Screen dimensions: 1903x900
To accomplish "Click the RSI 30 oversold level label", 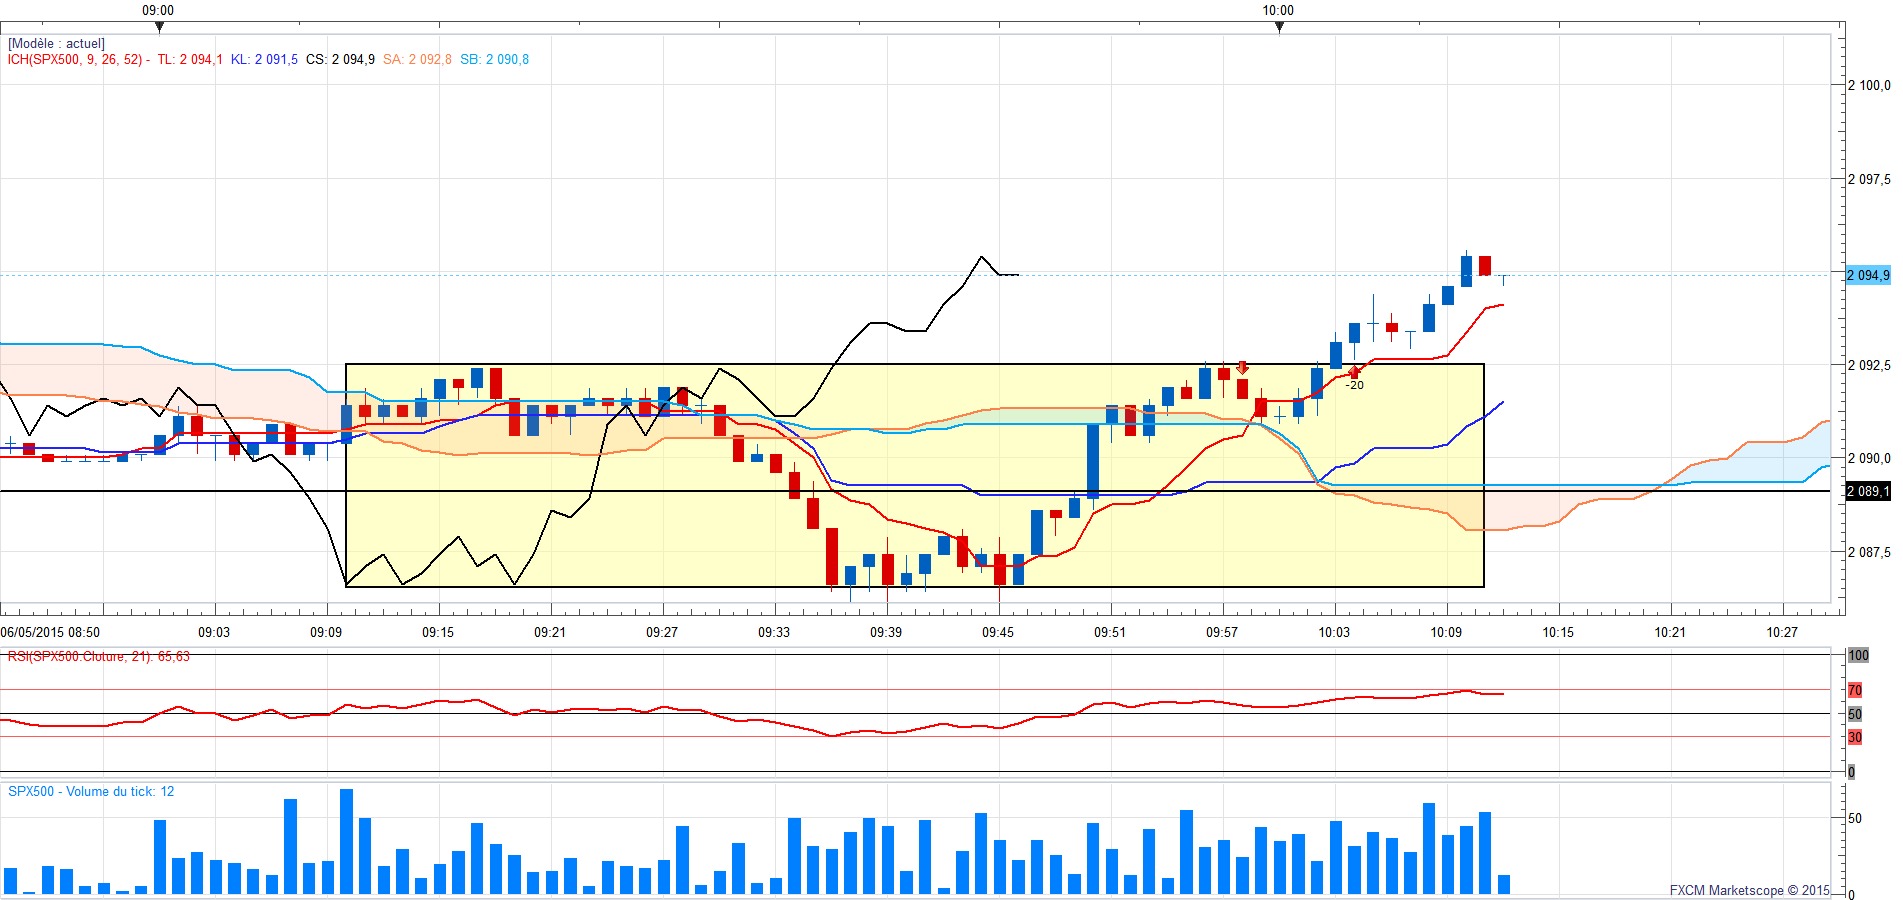I will click(x=1855, y=737).
